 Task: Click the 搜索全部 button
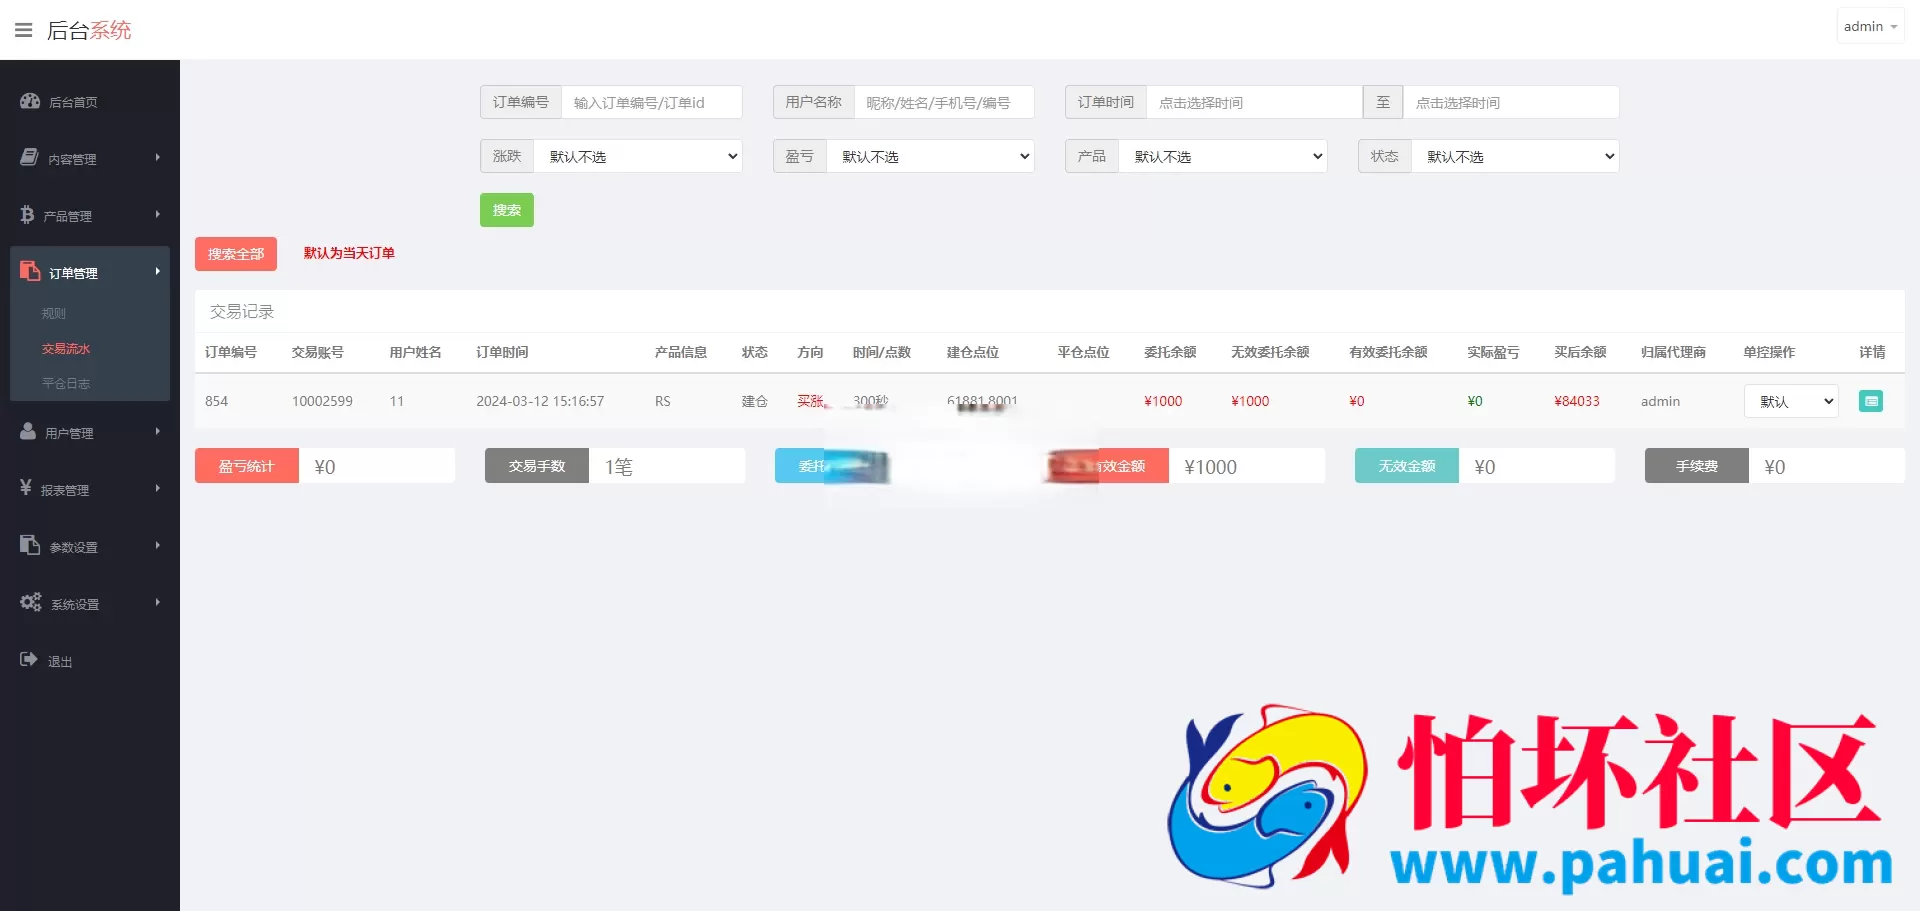(x=235, y=253)
